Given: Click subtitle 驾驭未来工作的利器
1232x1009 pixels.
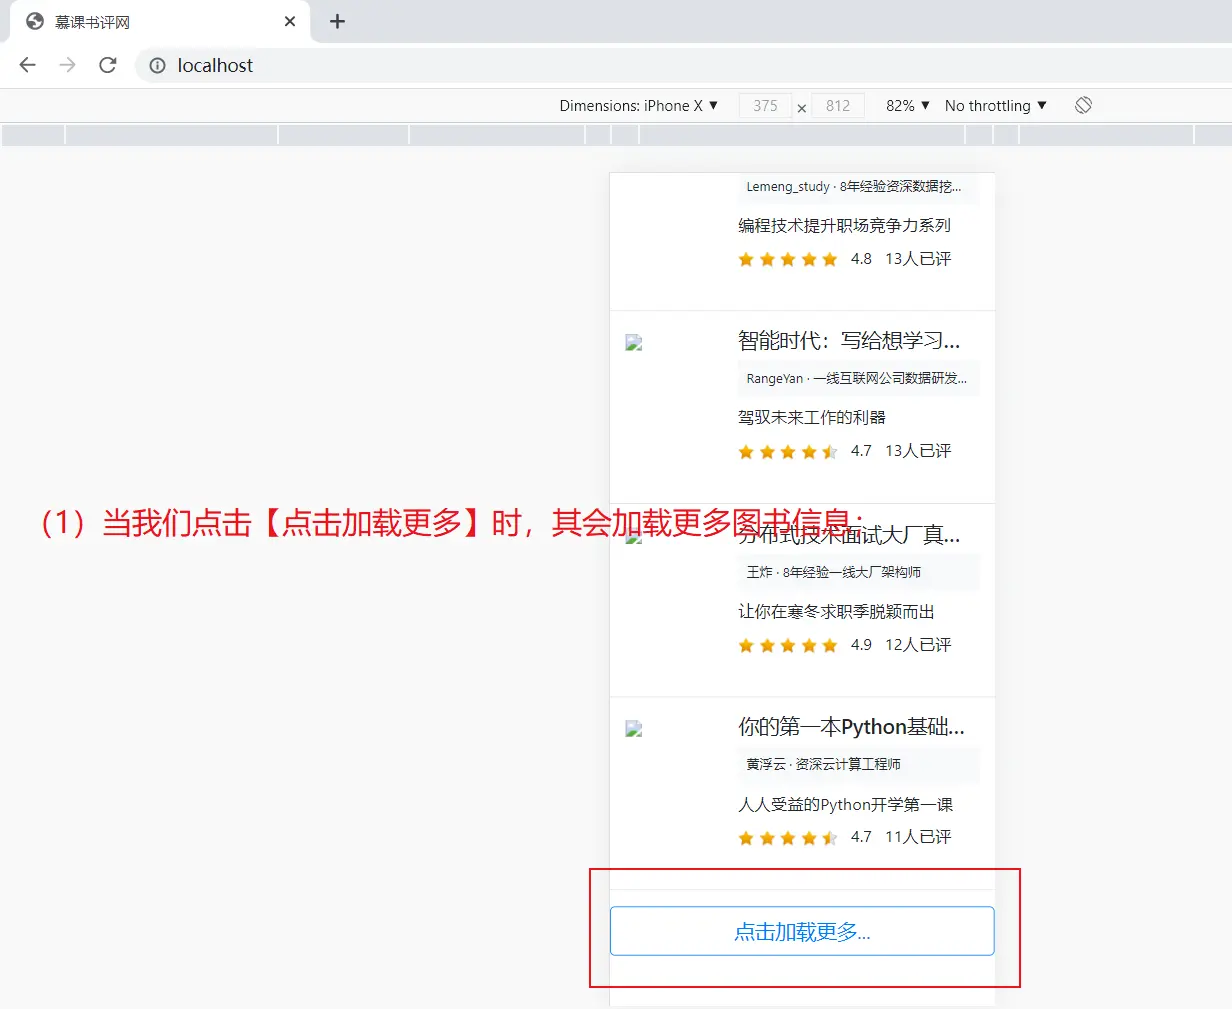Looking at the screenshot, I should tap(812, 418).
